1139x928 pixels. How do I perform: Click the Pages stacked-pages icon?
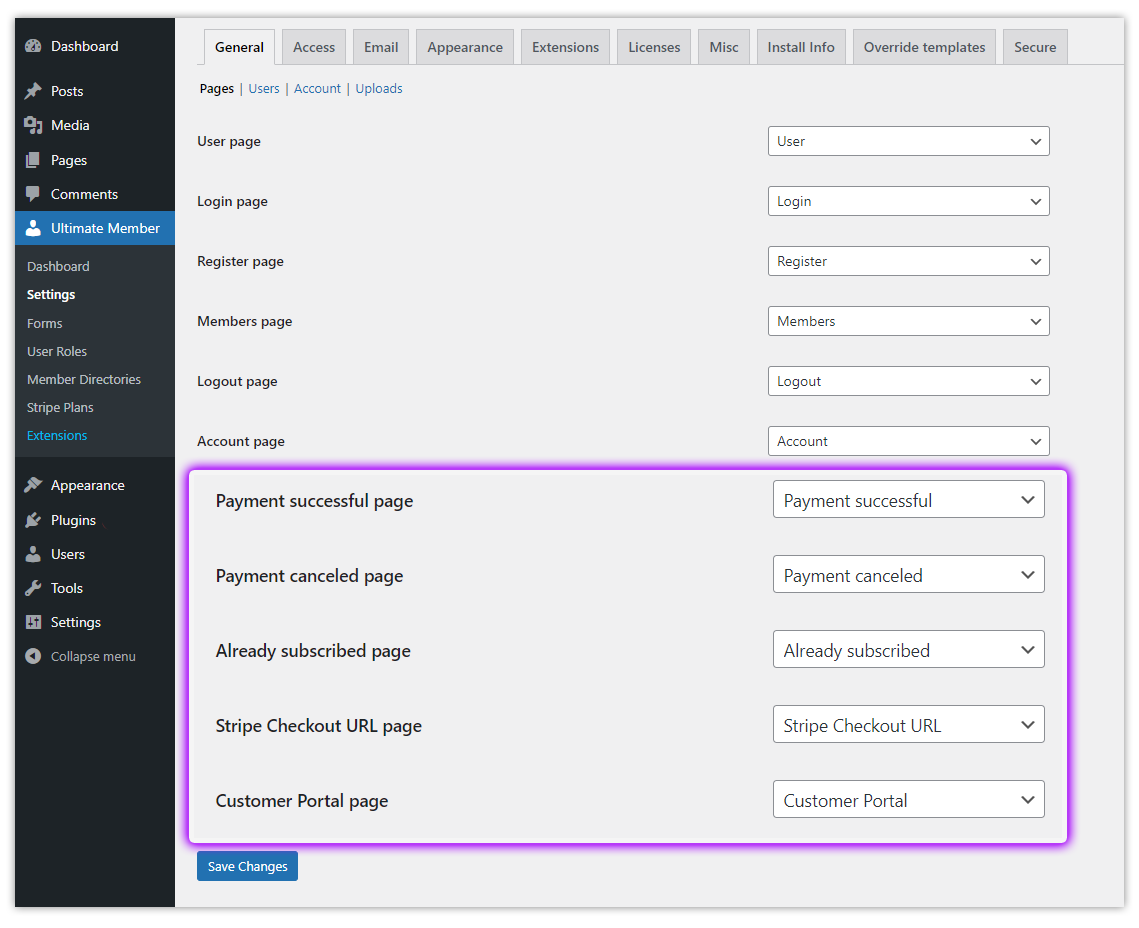click(x=32, y=160)
